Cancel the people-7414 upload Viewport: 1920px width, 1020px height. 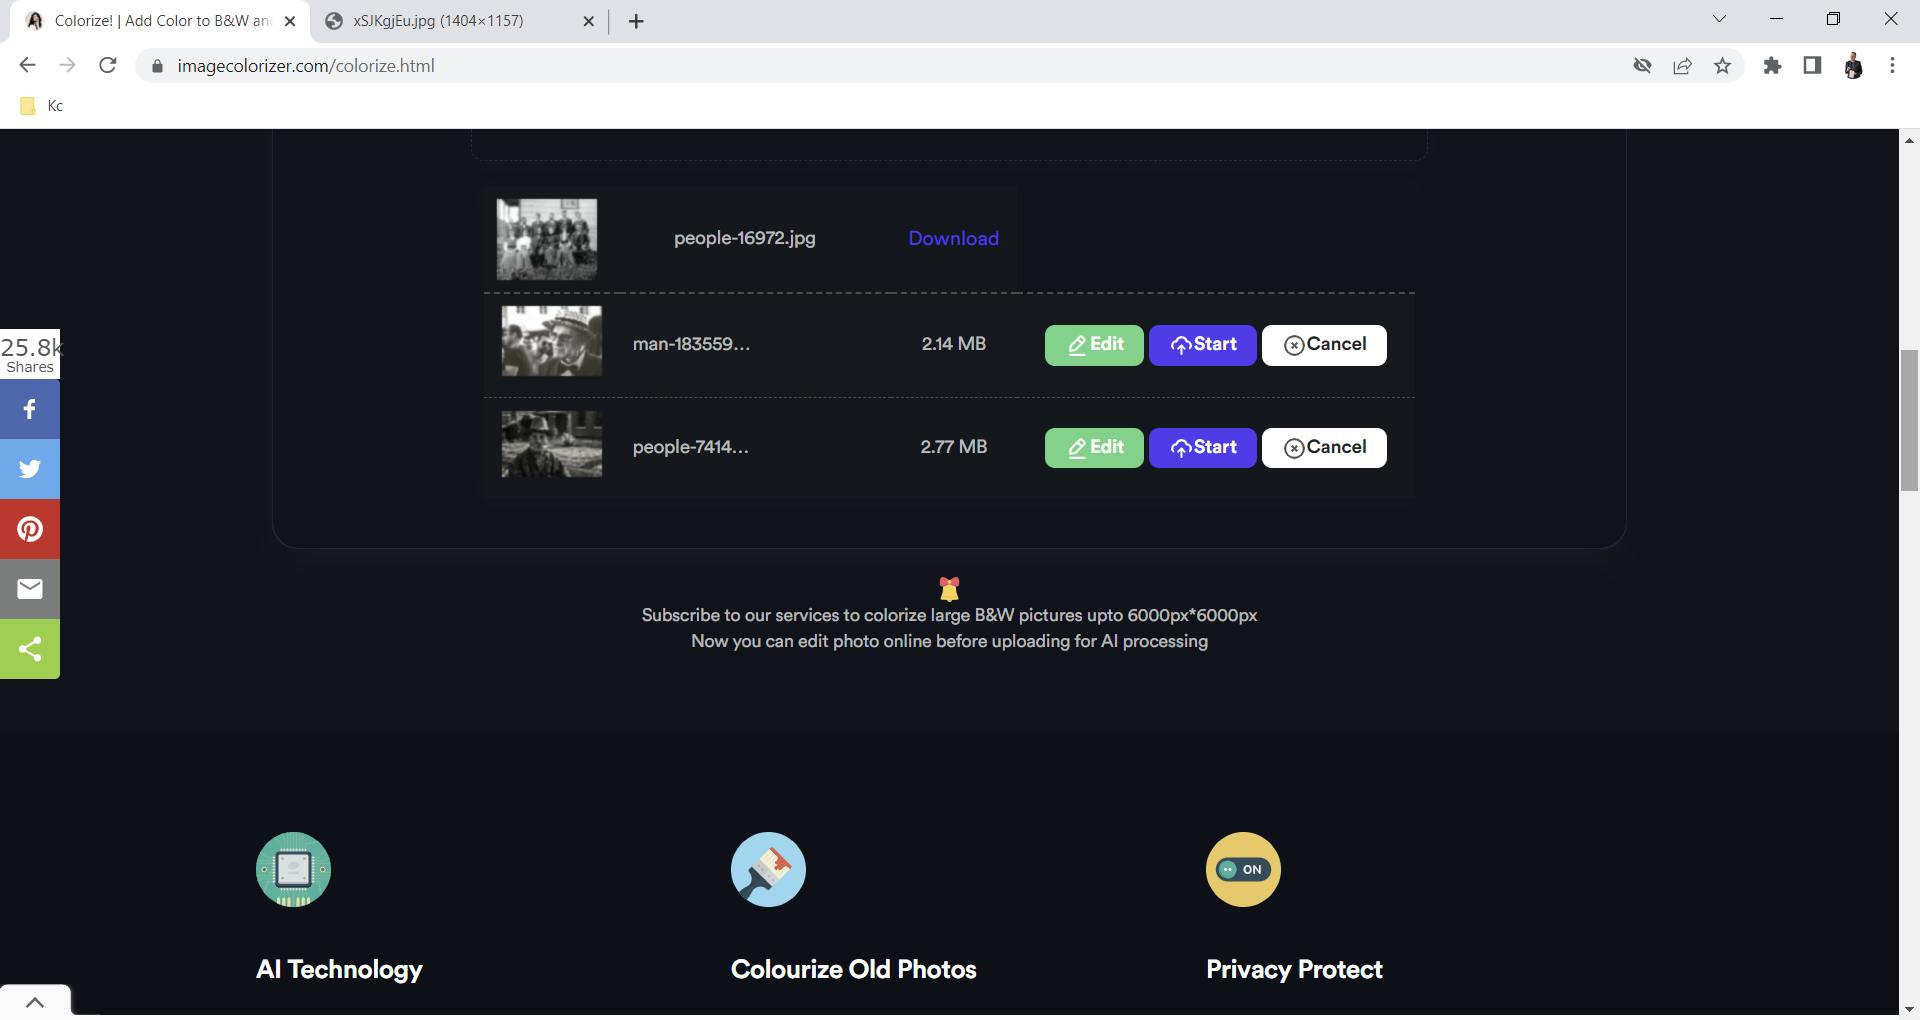(x=1324, y=448)
